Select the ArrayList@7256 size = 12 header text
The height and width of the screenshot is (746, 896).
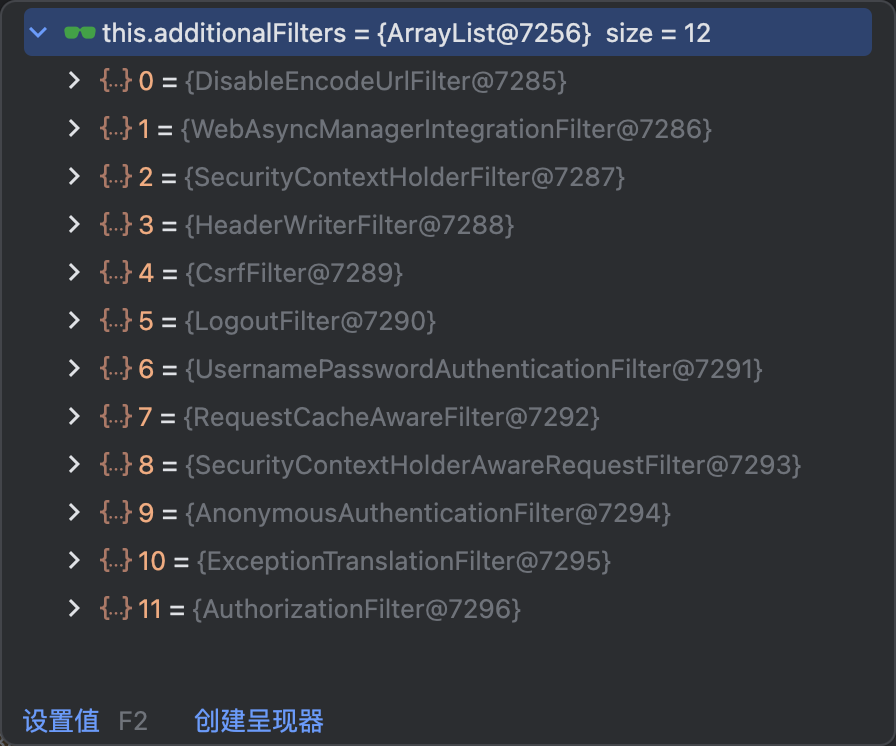[x=543, y=33]
